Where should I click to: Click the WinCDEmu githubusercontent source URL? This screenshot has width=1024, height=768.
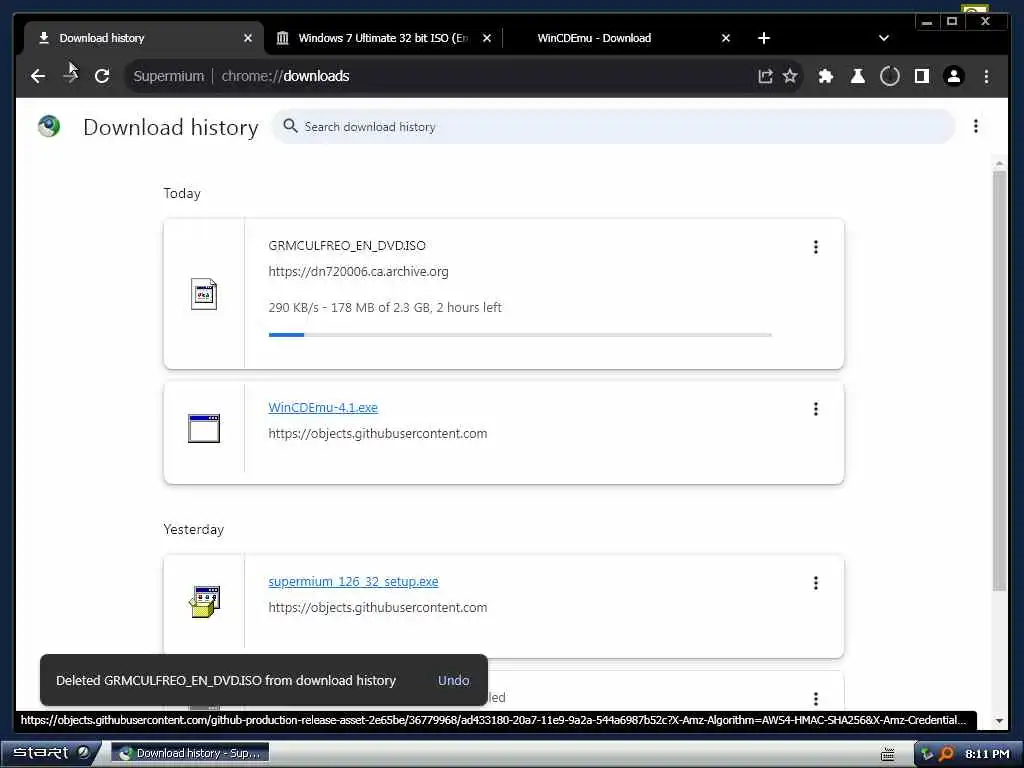tap(377, 434)
